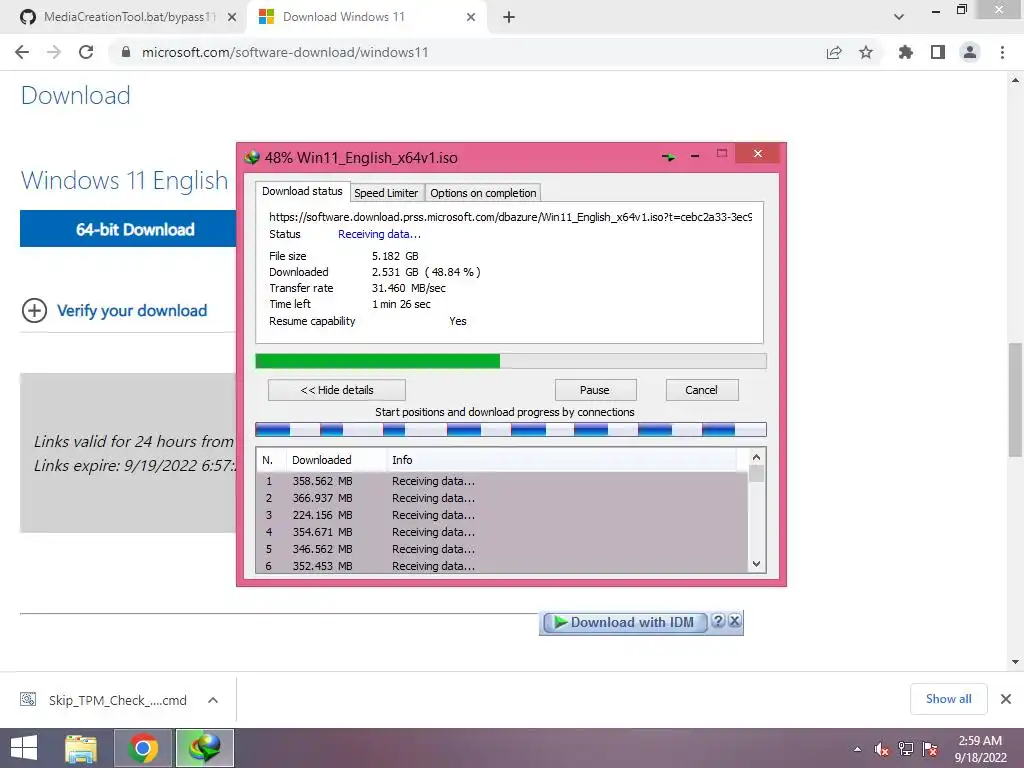Pause the Win11 ISO download
The image size is (1024, 768).
tap(595, 390)
